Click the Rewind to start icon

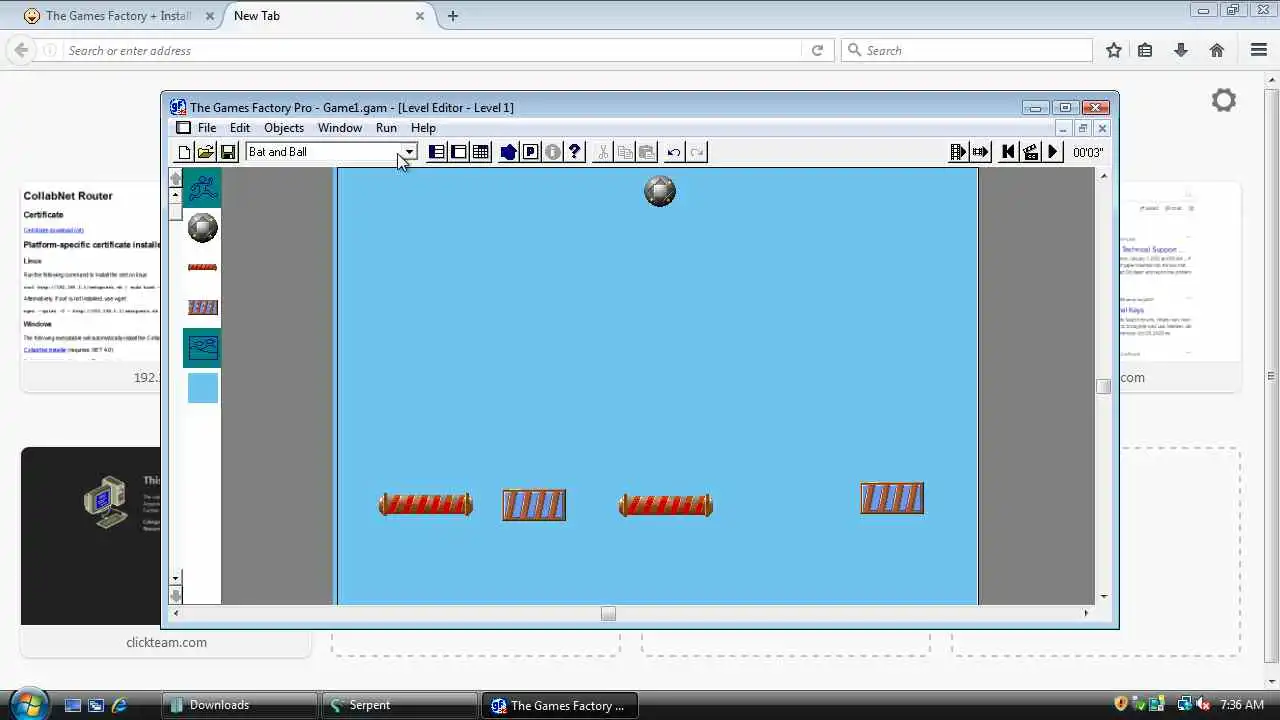tap(1008, 152)
